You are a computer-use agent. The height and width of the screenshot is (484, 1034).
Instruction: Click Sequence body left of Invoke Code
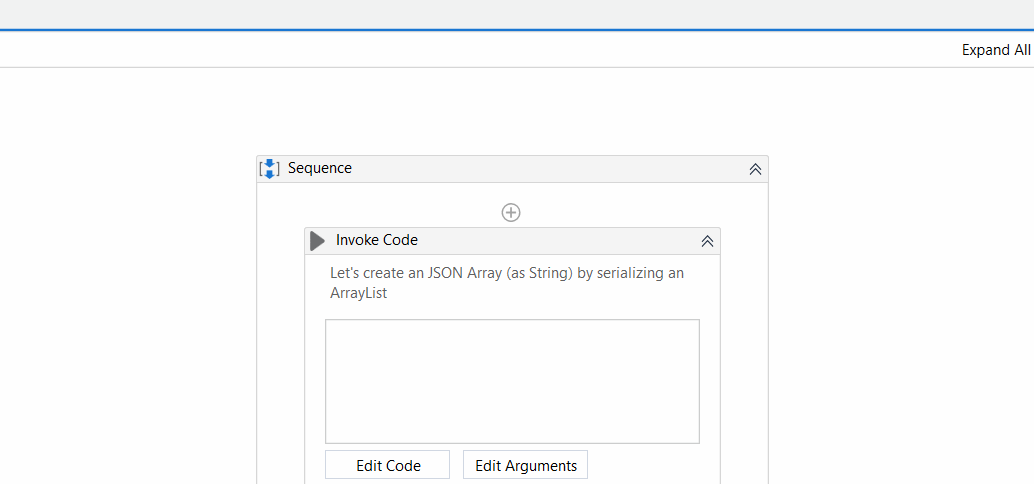(x=280, y=350)
